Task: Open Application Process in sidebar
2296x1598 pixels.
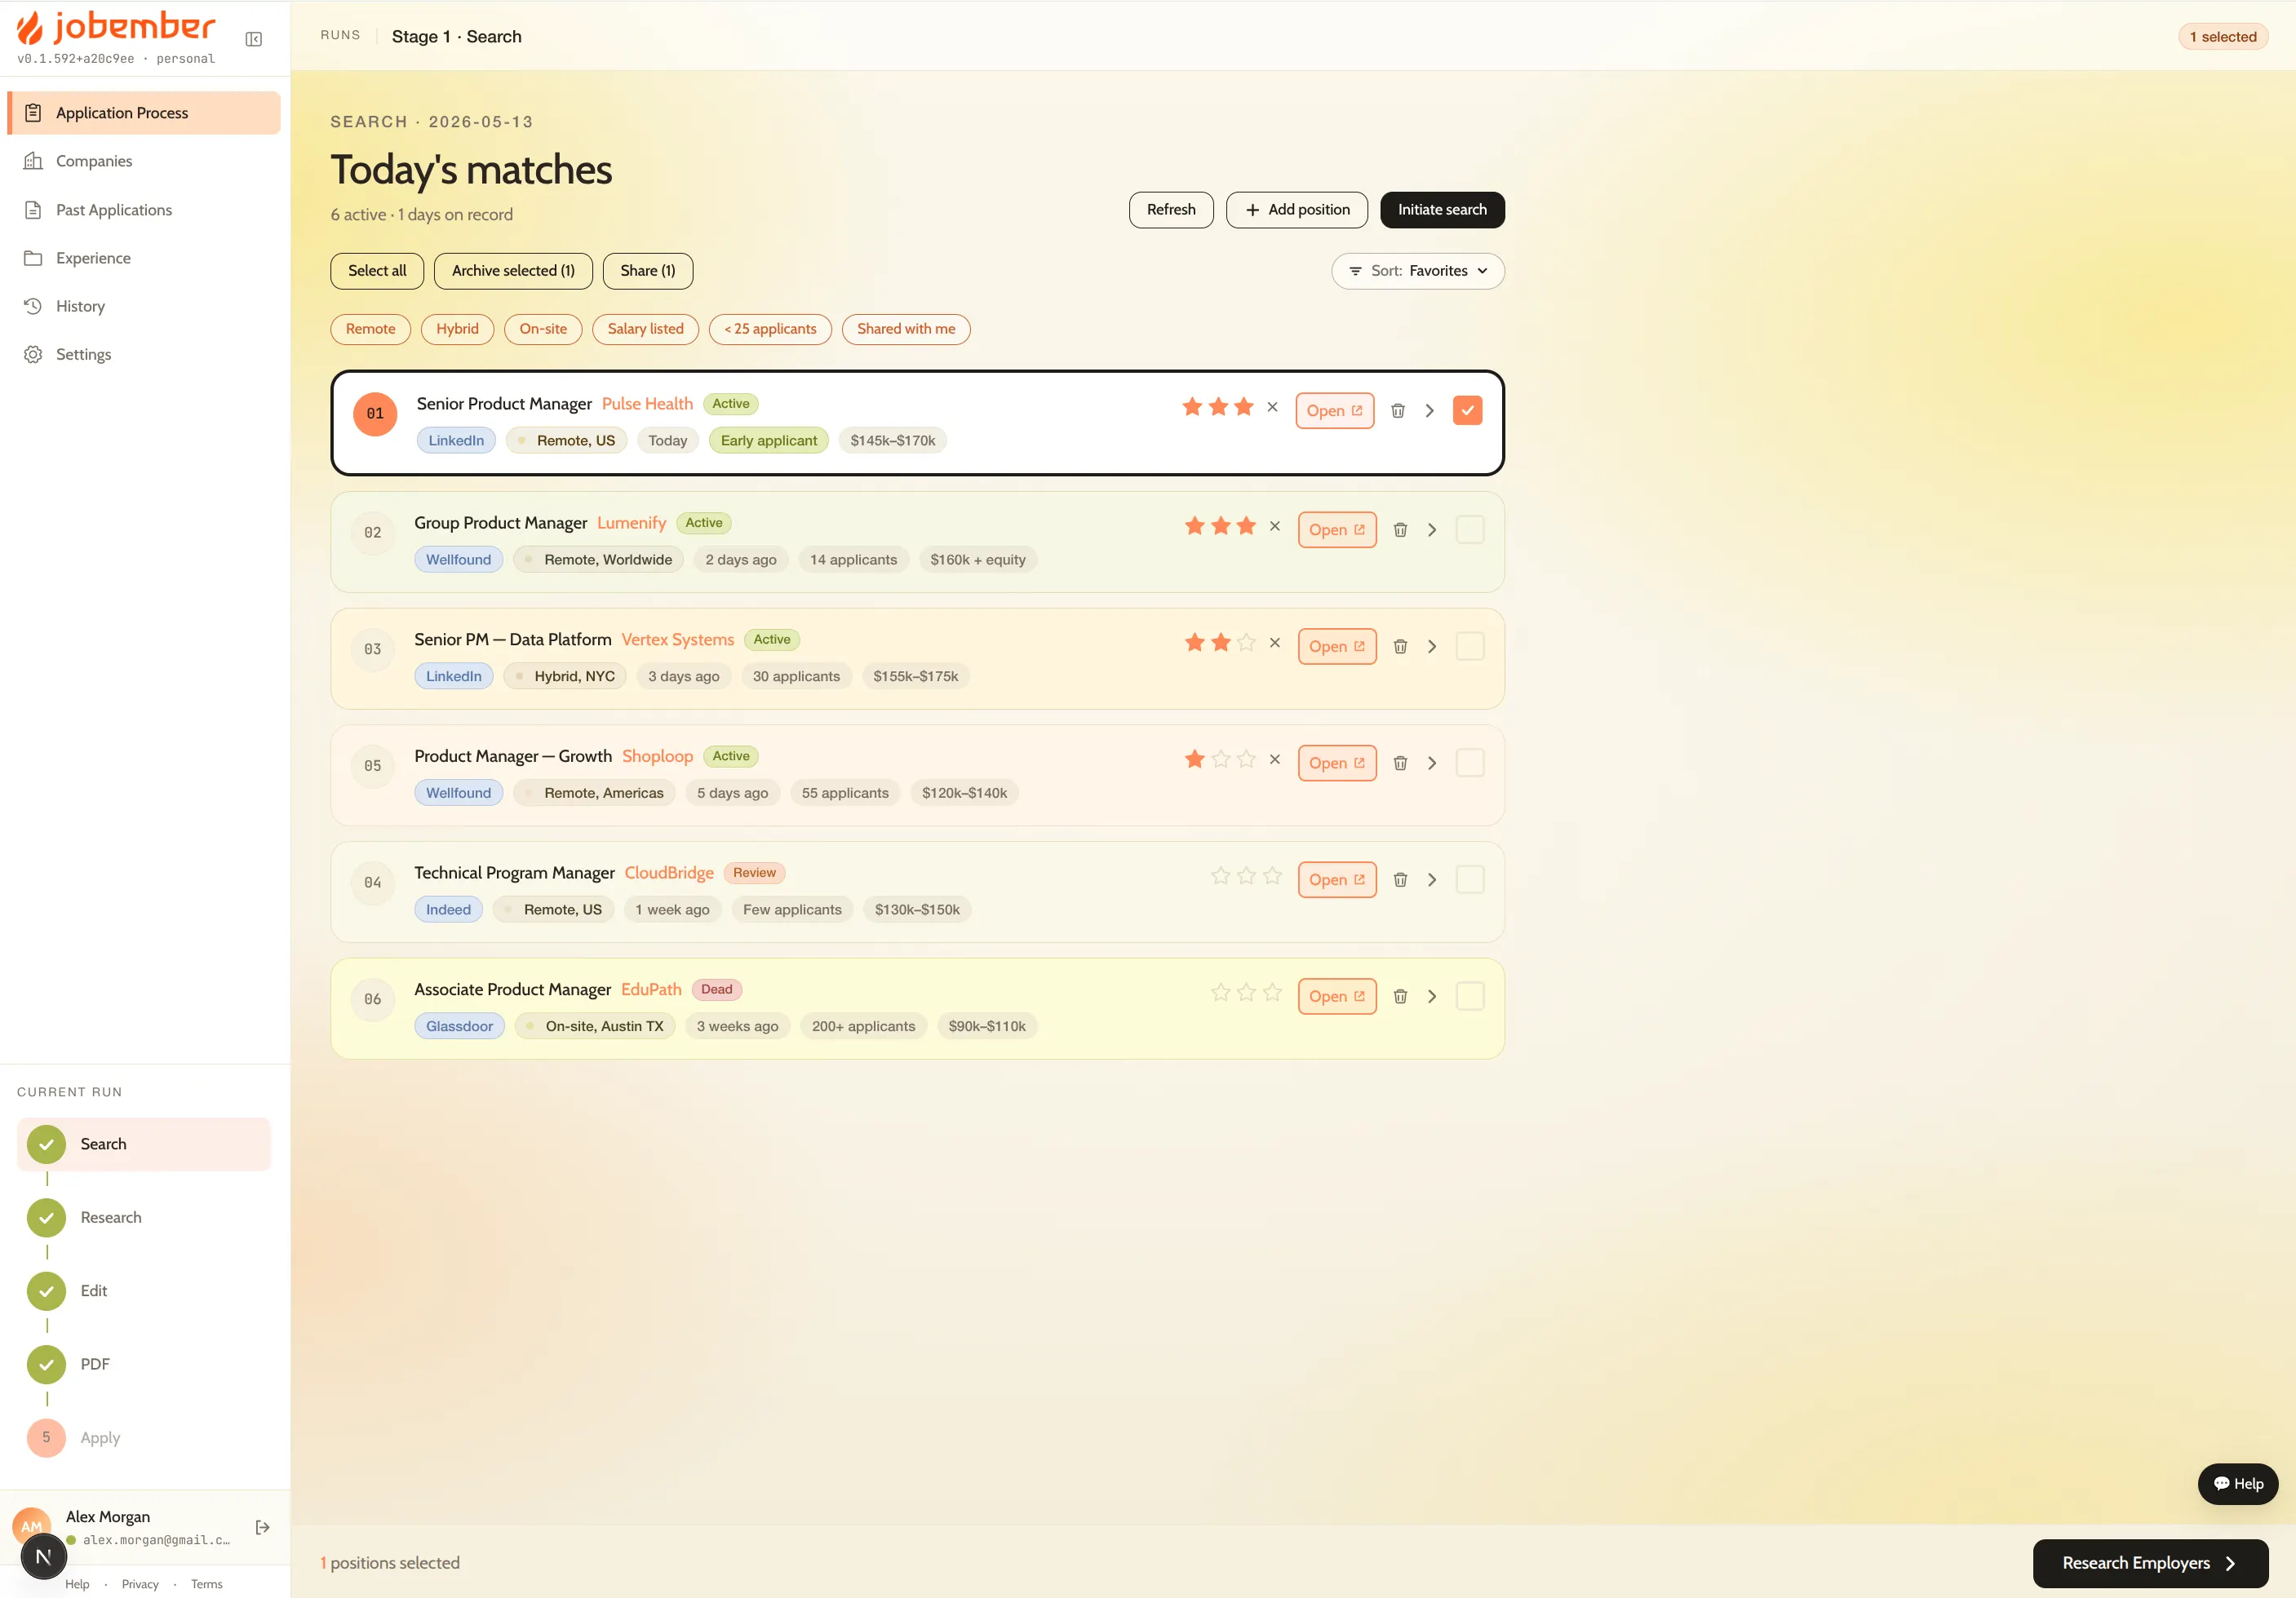Action: coord(144,113)
